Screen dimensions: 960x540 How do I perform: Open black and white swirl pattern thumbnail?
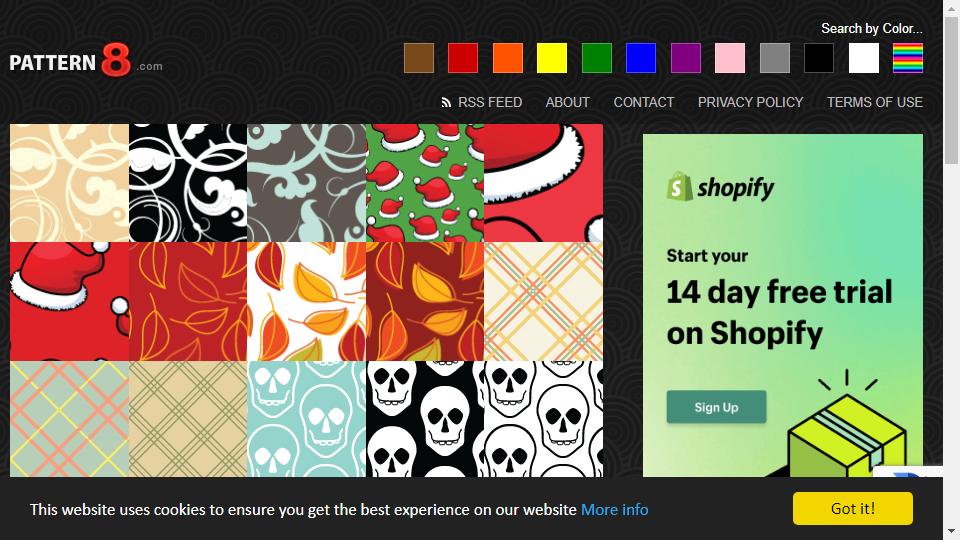[x=188, y=183]
